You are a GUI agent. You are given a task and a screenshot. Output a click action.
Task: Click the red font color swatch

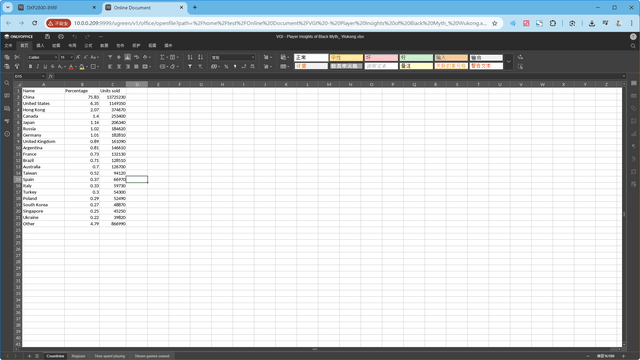point(71,67)
